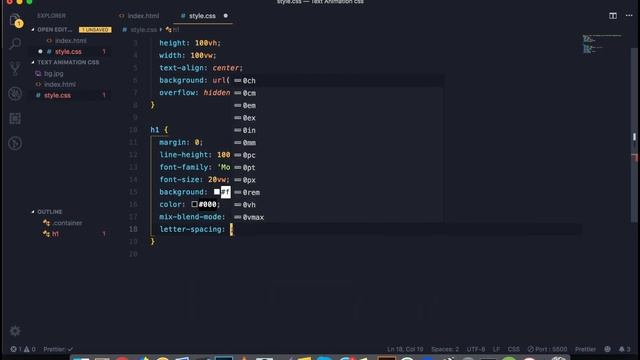Open the Live Share activity icon

[15, 143]
